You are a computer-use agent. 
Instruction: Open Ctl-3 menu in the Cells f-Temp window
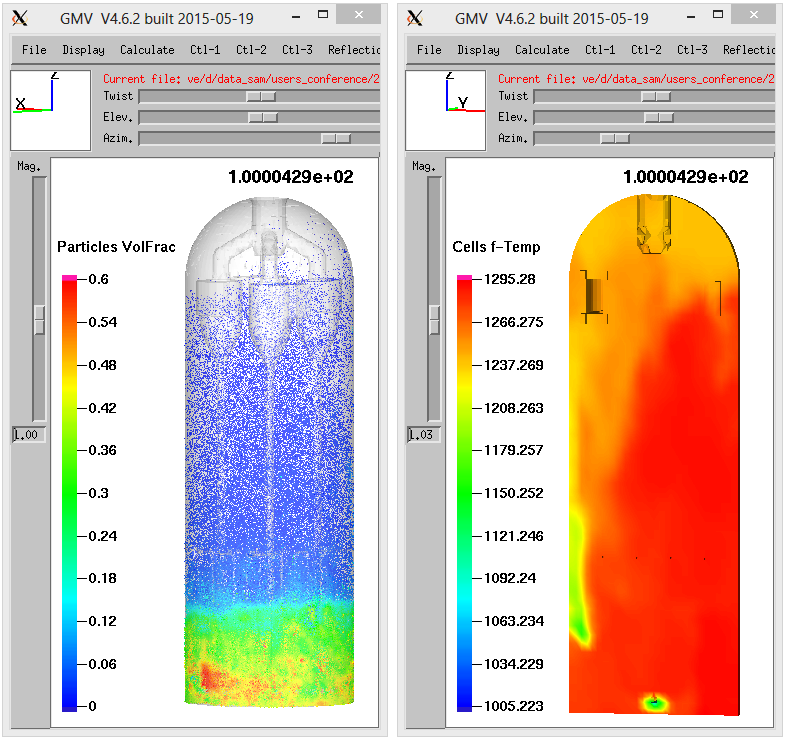pos(692,50)
